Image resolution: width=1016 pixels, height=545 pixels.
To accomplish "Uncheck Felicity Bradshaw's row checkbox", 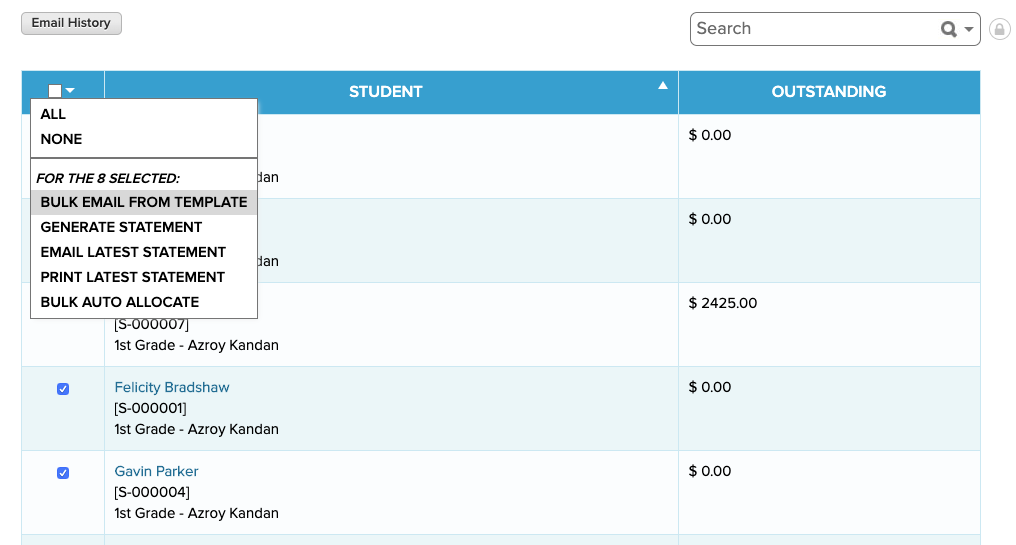I will (63, 389).
